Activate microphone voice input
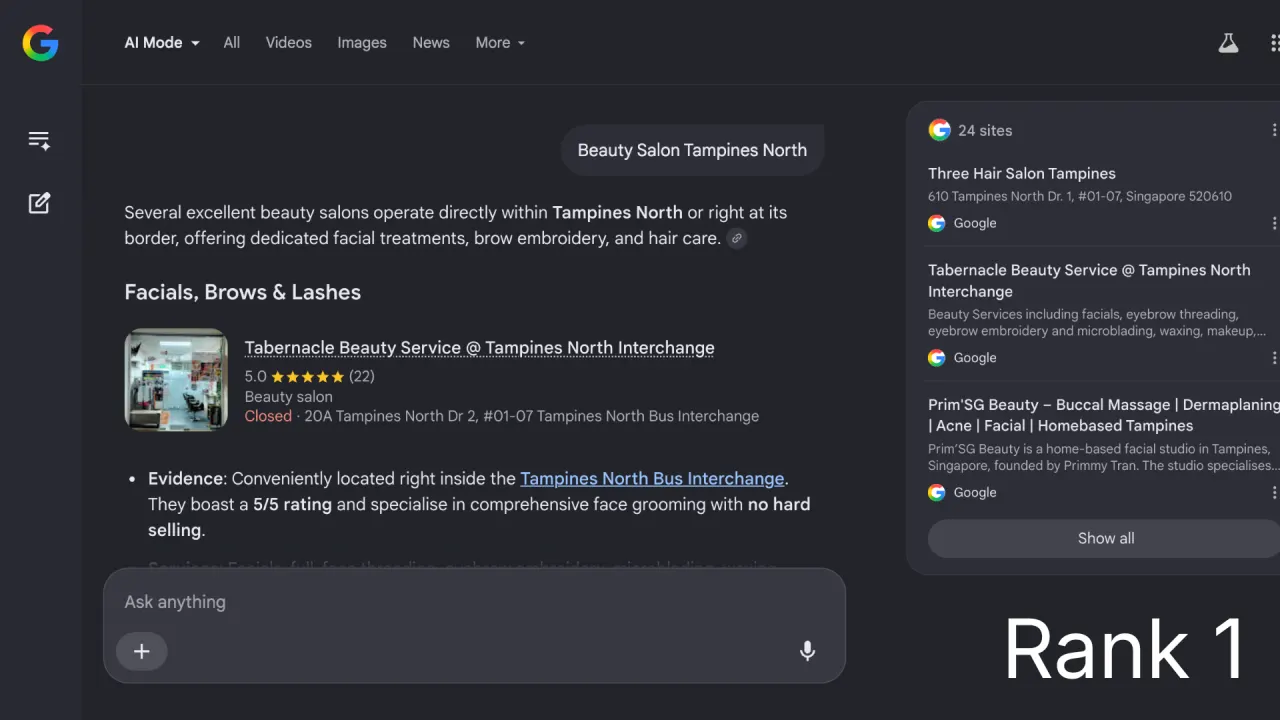This screenshot has width=1280, height=720. [x=807, y=651]
